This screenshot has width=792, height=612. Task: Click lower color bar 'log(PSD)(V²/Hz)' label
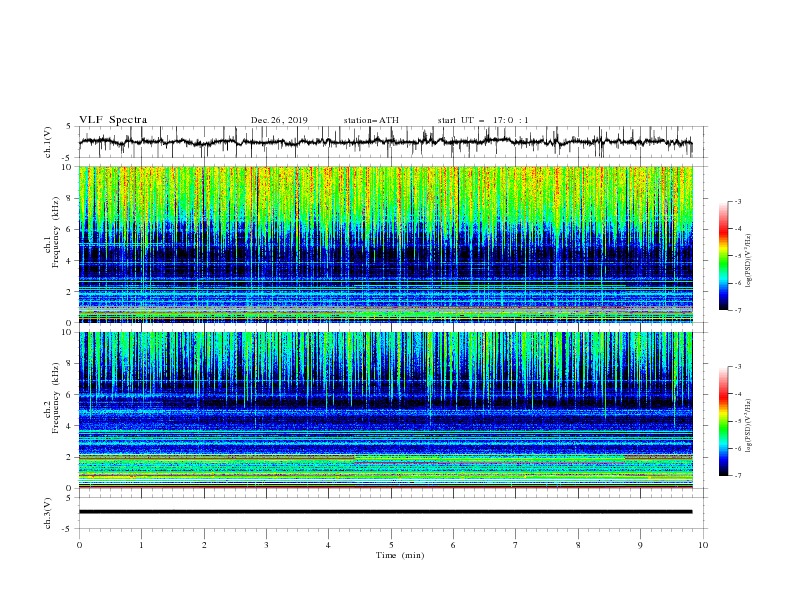[x=748, y=425]
